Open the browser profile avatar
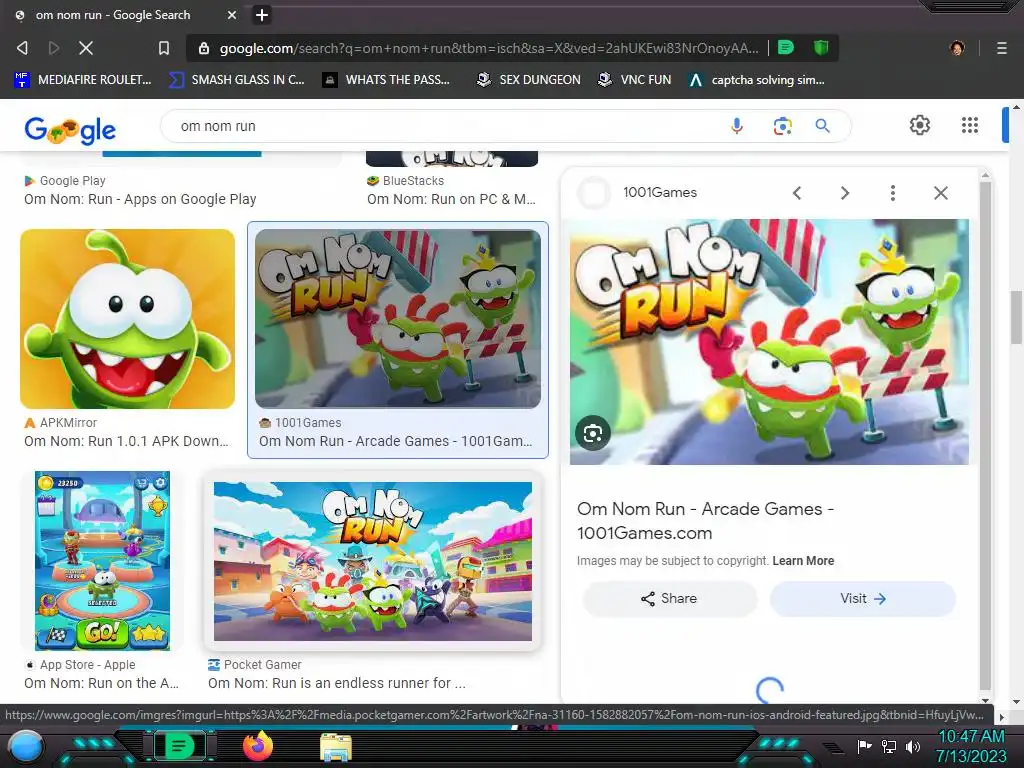 coord(957,48)
